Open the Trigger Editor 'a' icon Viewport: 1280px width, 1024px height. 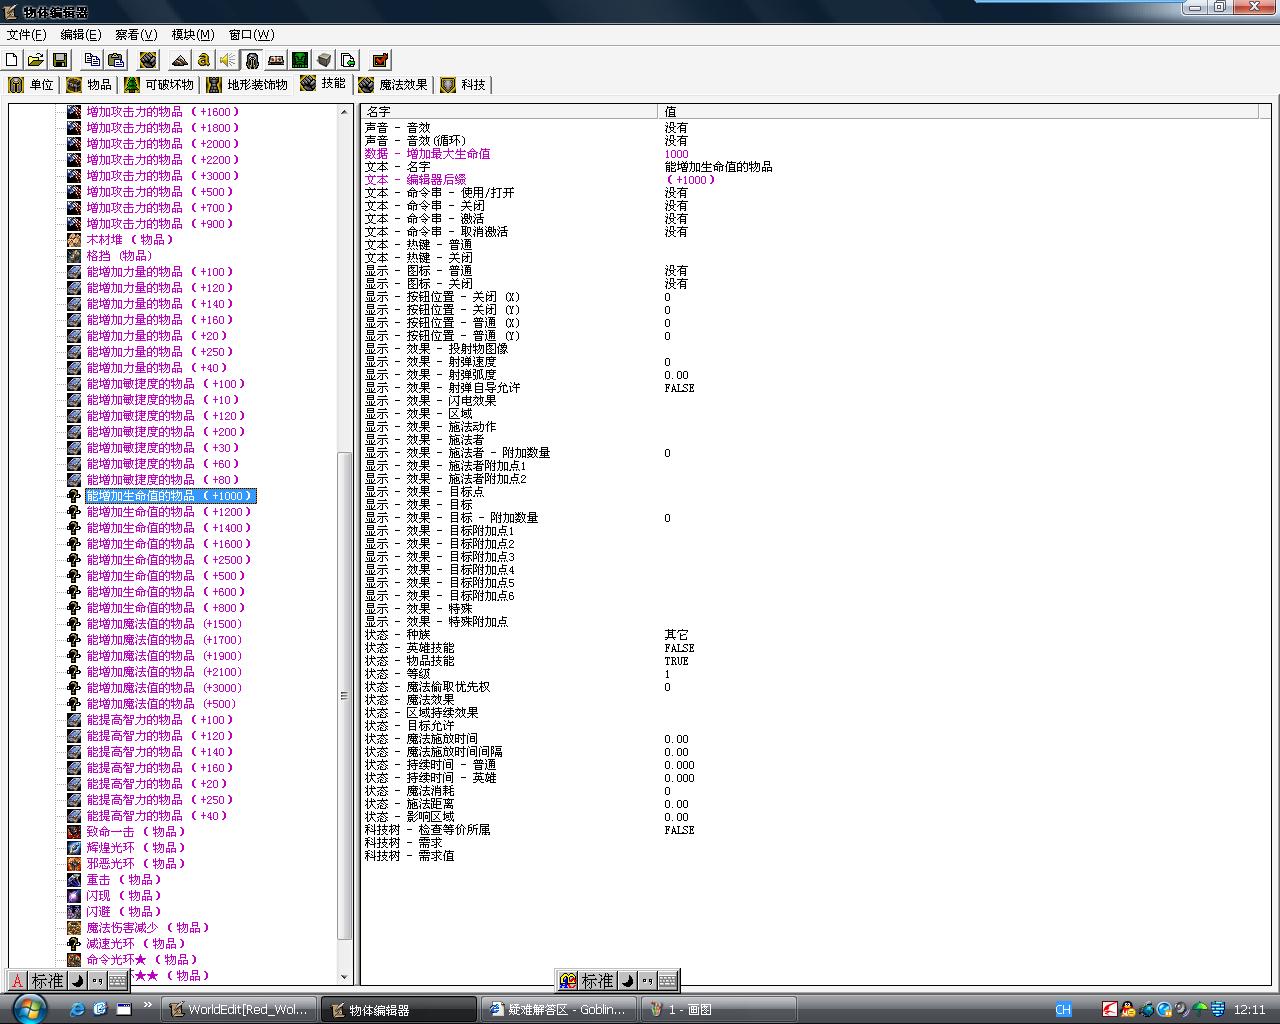[203, 60]
